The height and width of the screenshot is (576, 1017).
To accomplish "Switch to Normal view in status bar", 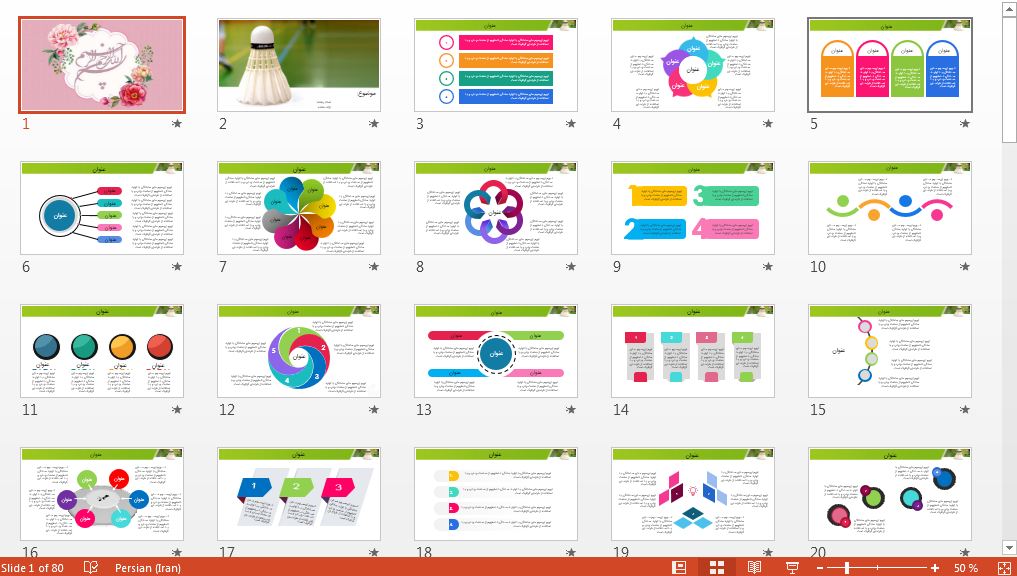I will click(x=680, y=567).
